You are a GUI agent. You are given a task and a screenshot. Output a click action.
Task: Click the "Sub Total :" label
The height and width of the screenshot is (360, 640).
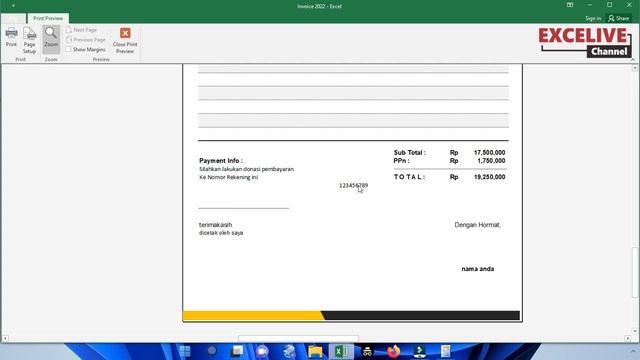click(409, 153)
